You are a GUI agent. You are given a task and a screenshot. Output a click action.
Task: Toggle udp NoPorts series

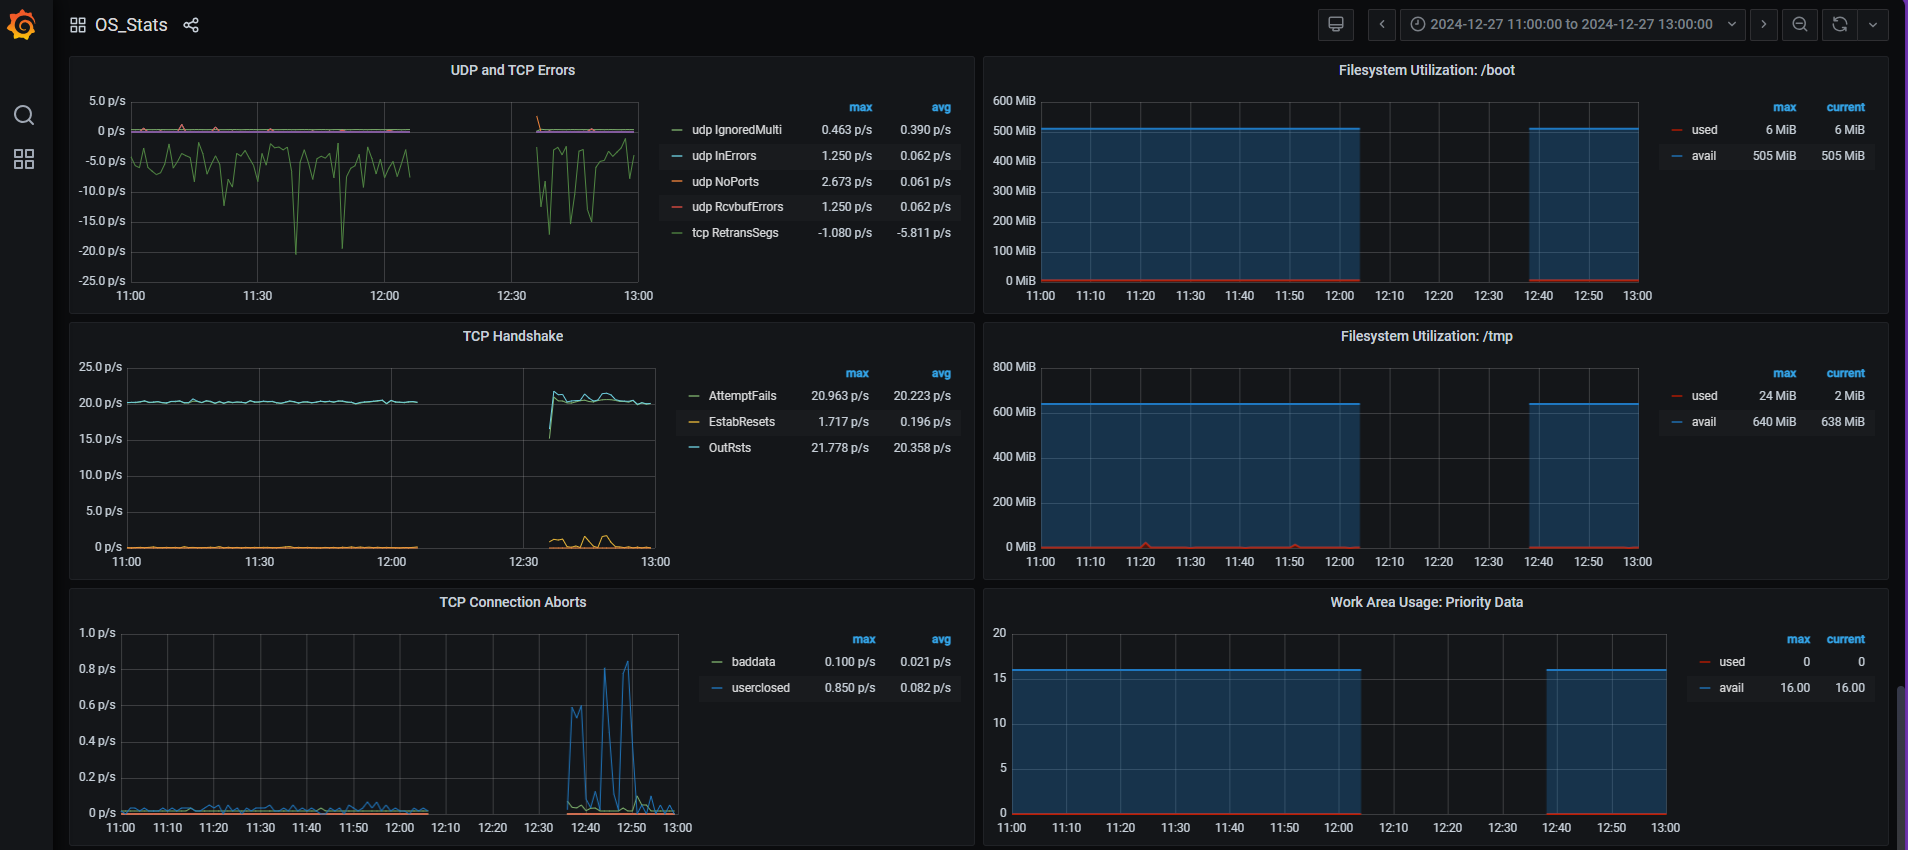pyautogui.click(x=725, y=182)
